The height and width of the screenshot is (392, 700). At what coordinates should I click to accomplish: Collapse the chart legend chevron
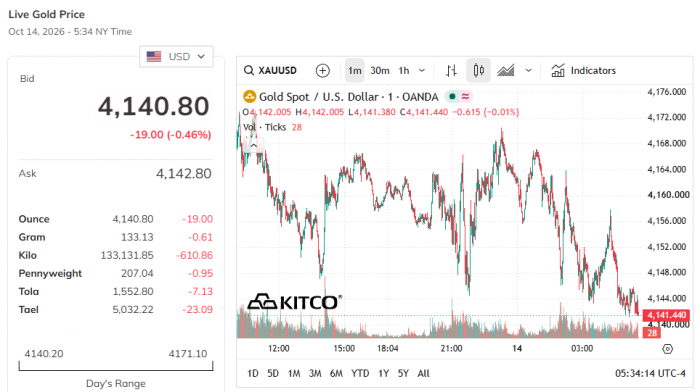(254, 146)
